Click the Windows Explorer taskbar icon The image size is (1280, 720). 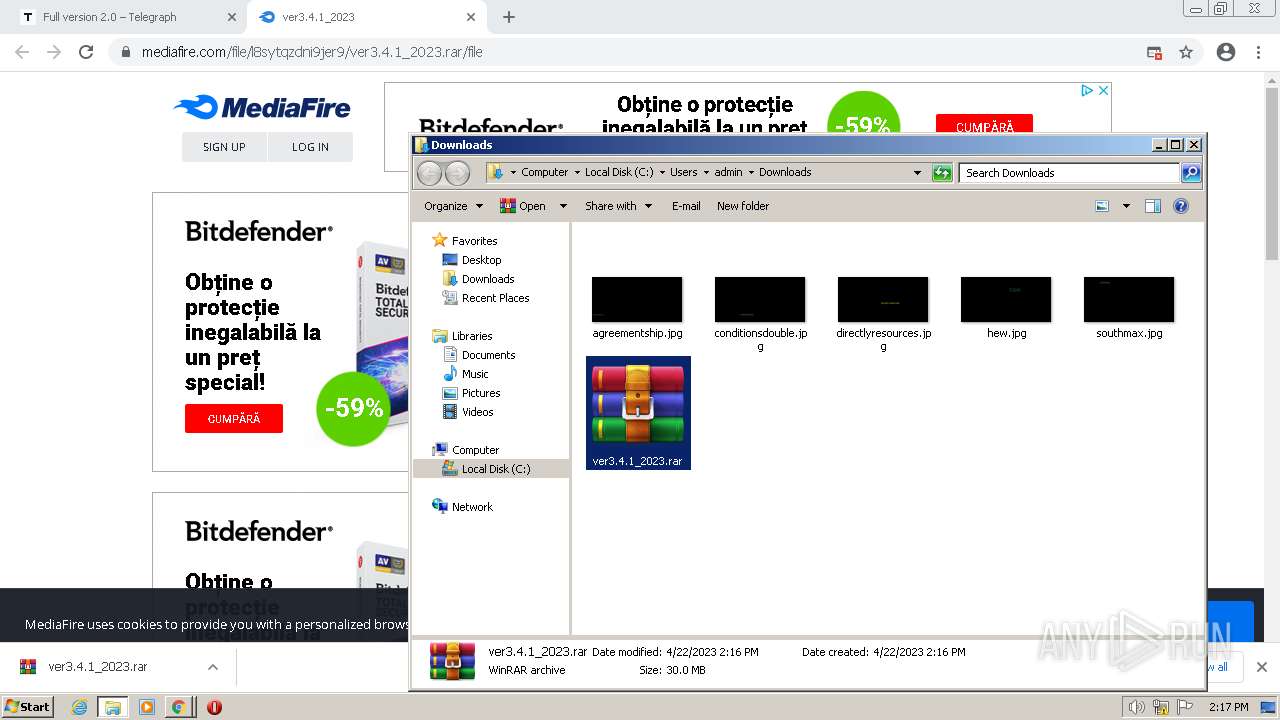coord(113,707)
